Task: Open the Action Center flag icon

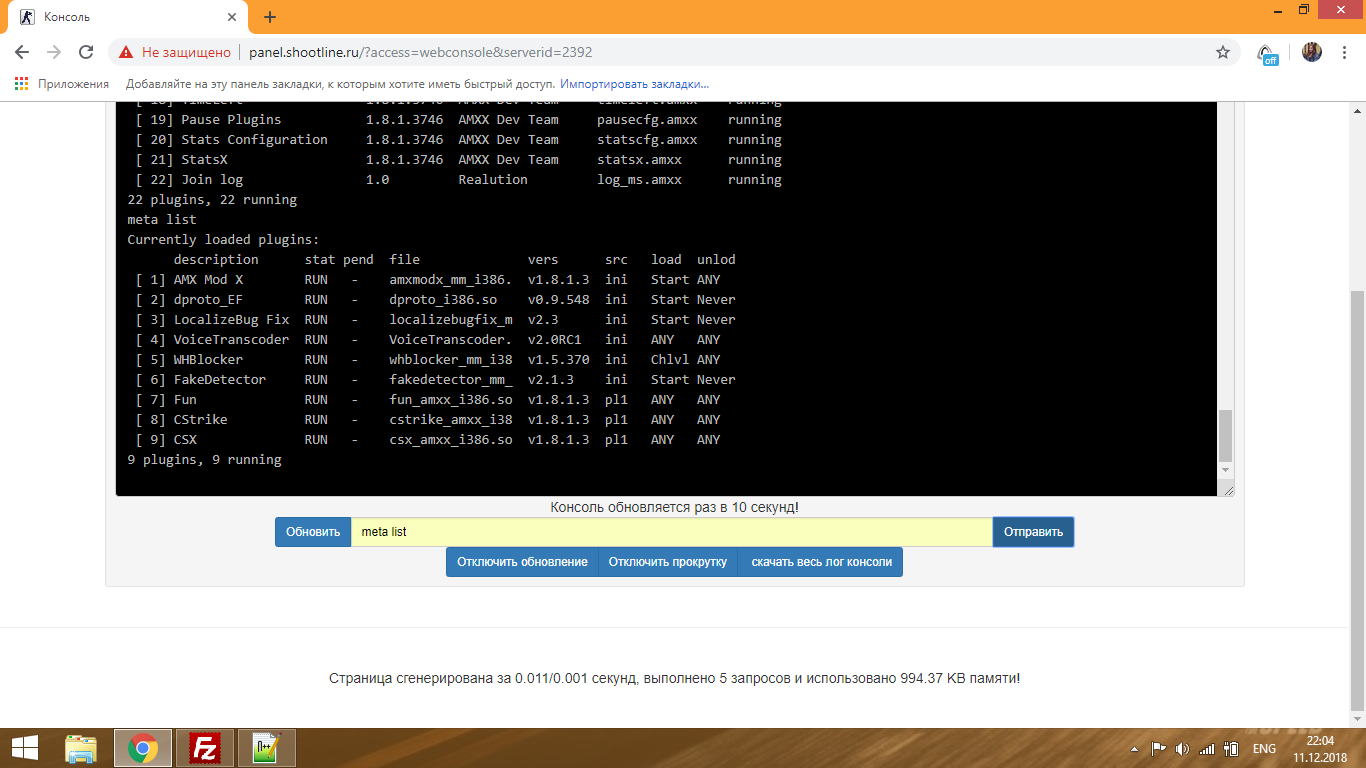Action: click(x=1159, y=749)
